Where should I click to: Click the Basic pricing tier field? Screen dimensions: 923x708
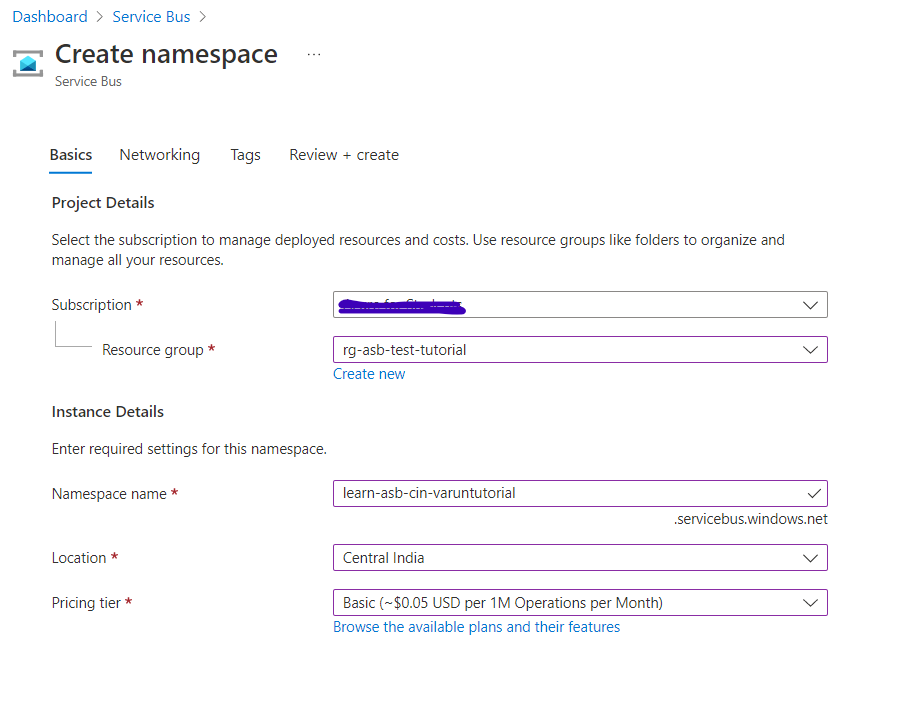coord(550,602)
